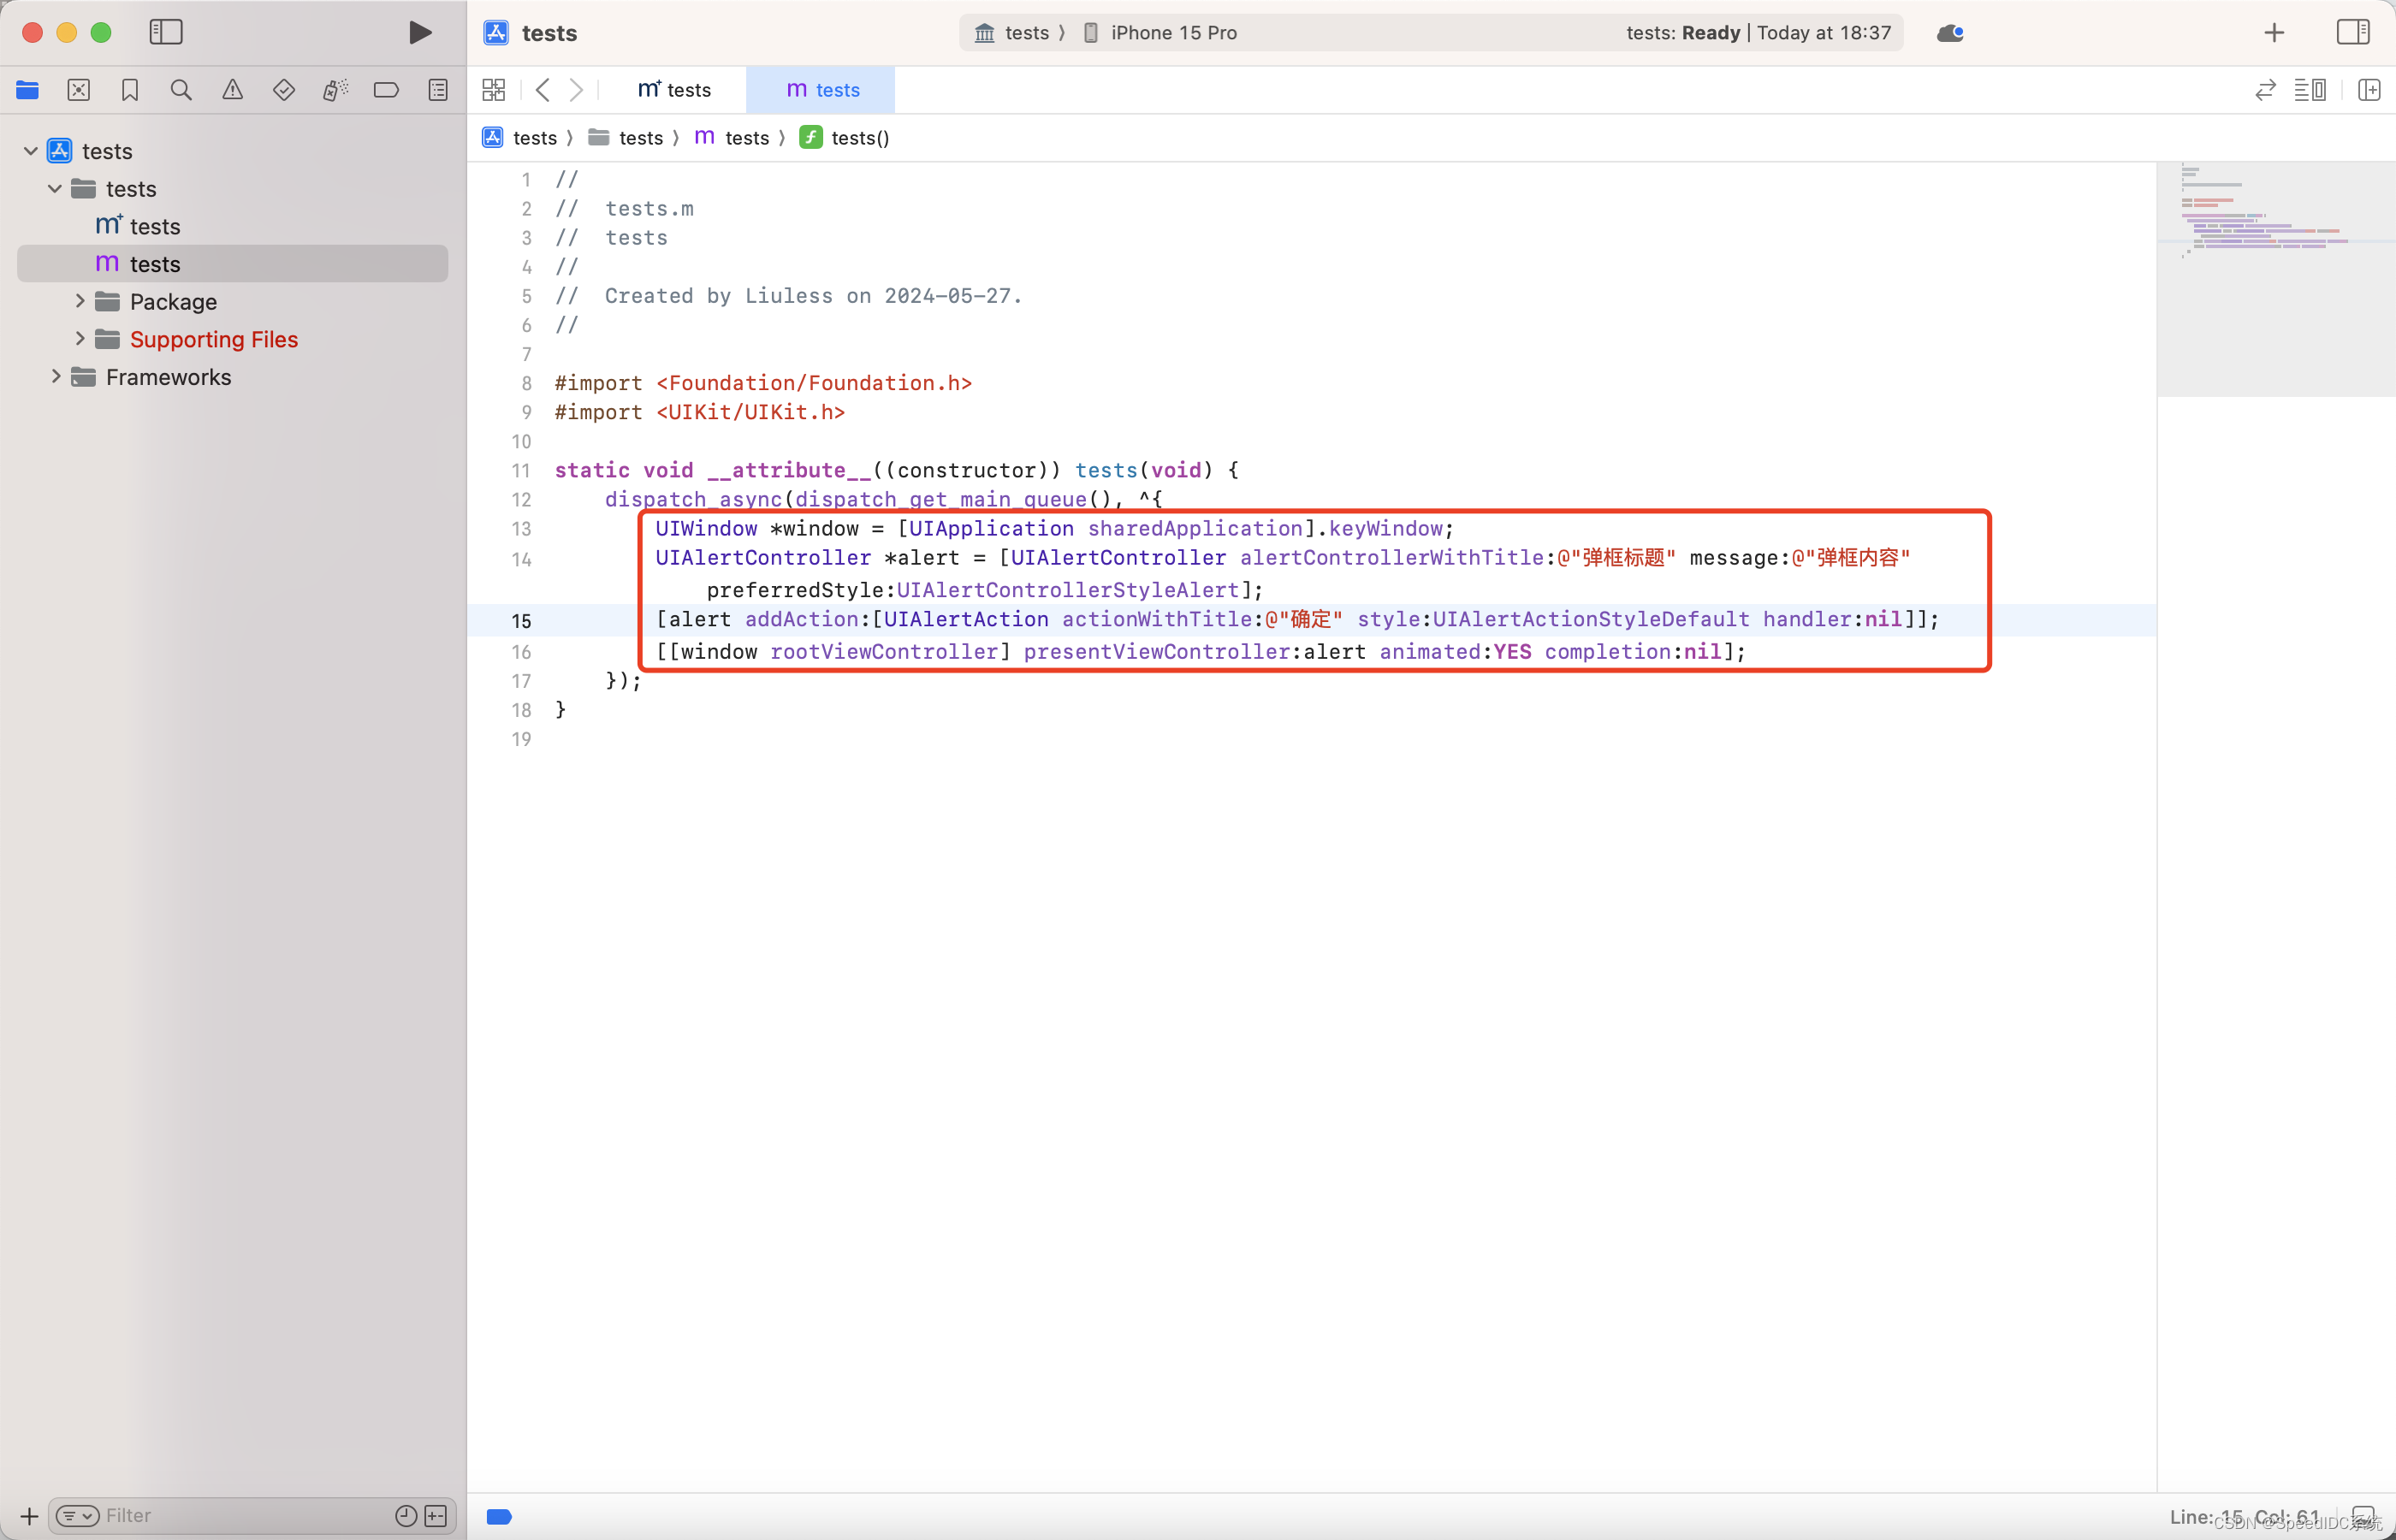Click line number 11 in gutter
Image resolution: width=2396 pixels, height=1540 pixels.
pyautogui.click(x=522, y=470)
